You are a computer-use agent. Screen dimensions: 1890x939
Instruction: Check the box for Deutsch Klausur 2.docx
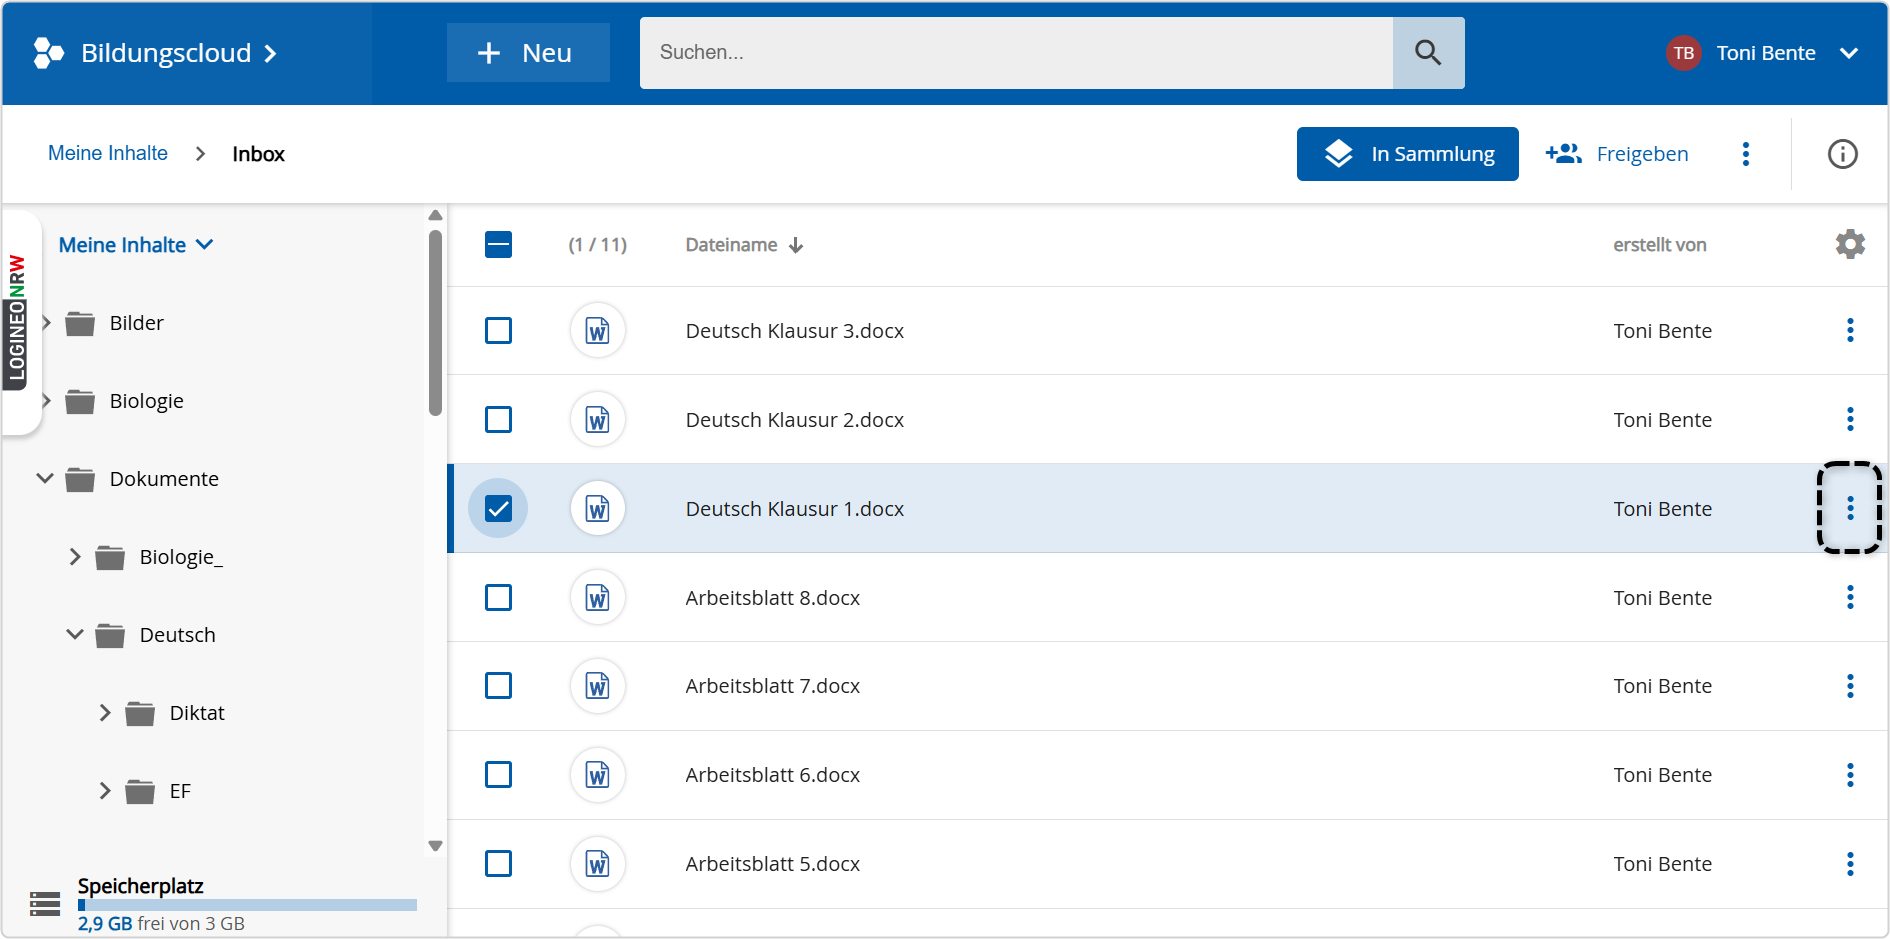(x=498, y=419)
